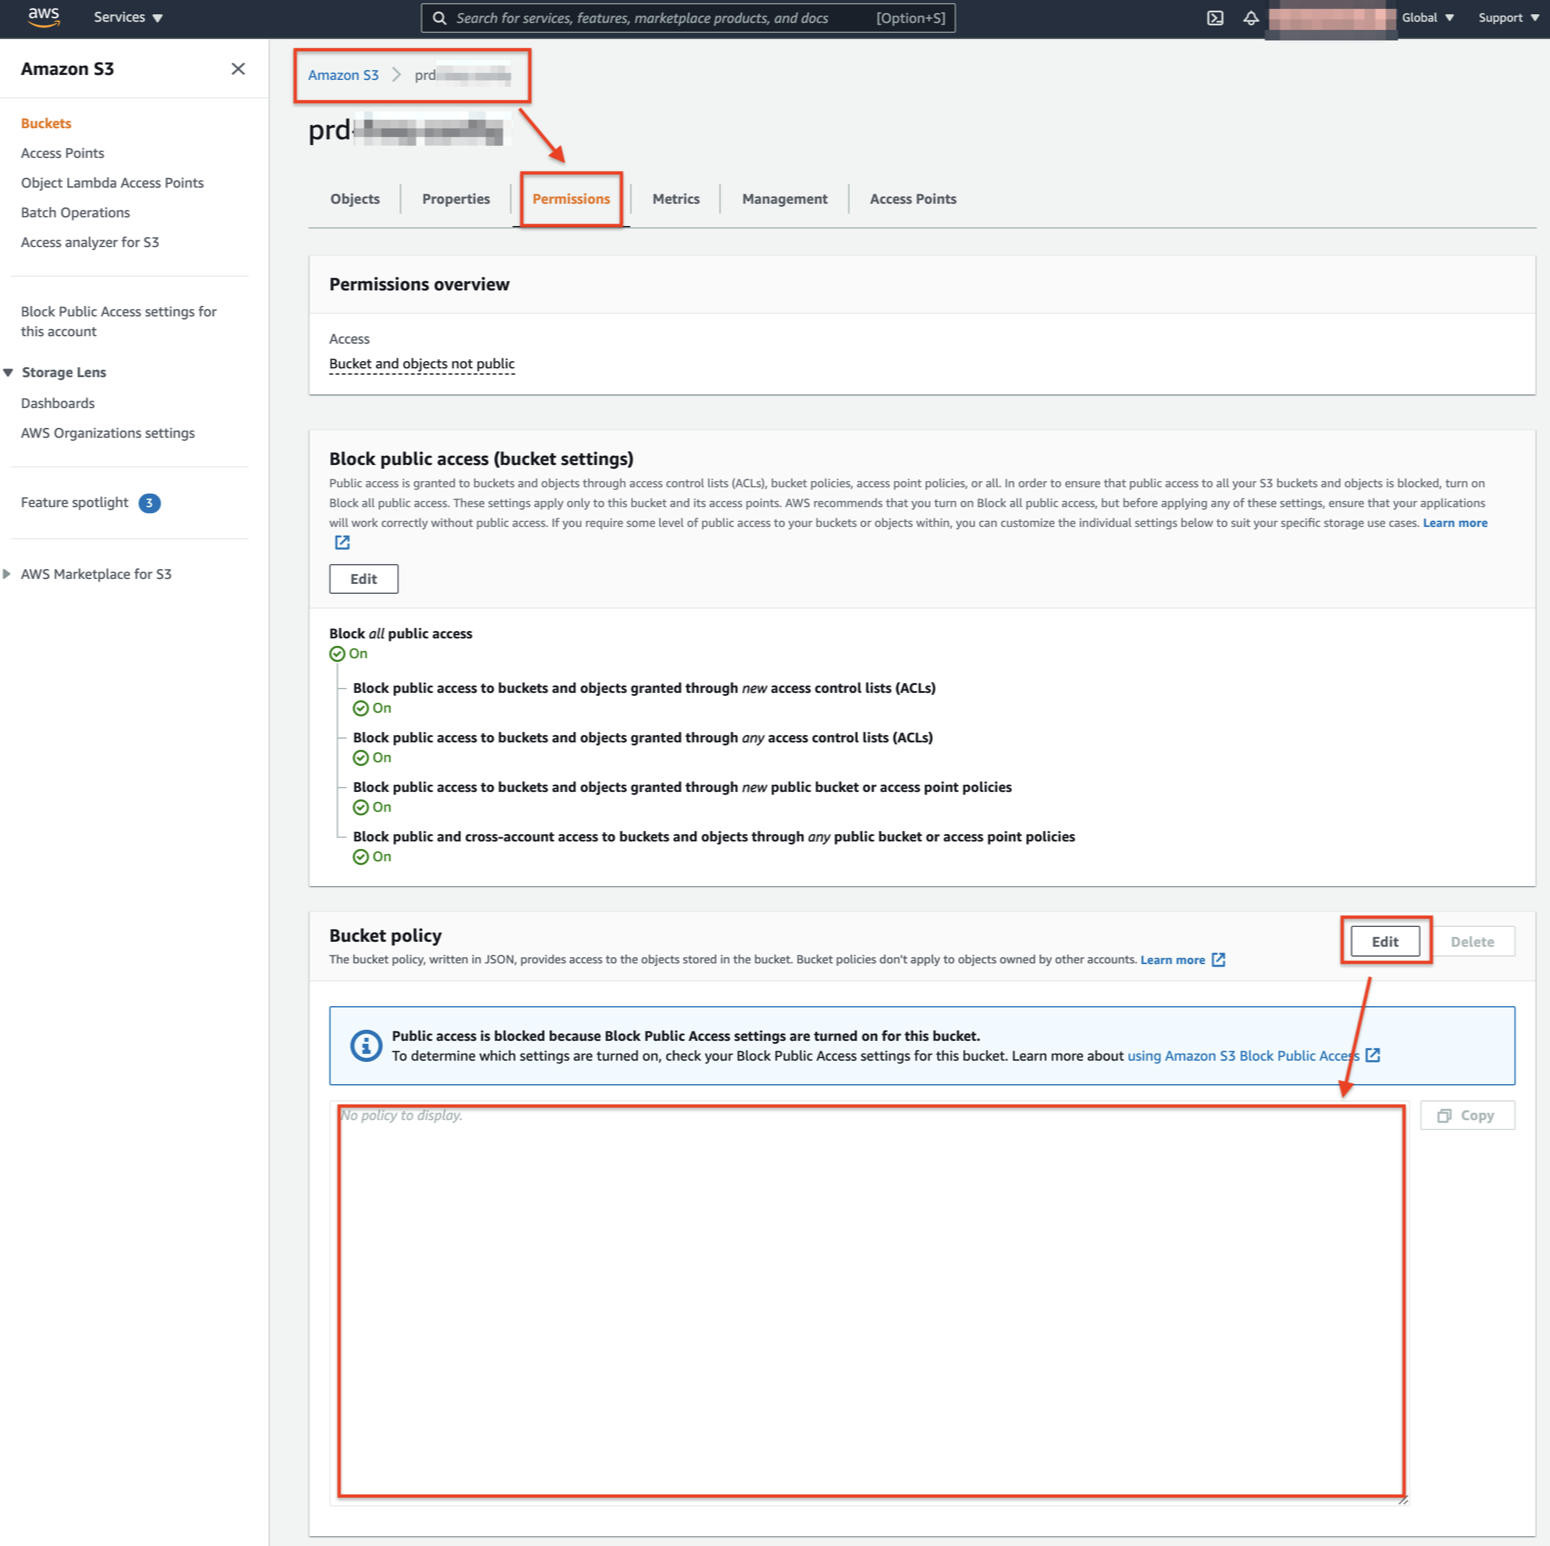Click On status under new access control lists
This screenshot has height=1546, width=1550.
[372, 708]
